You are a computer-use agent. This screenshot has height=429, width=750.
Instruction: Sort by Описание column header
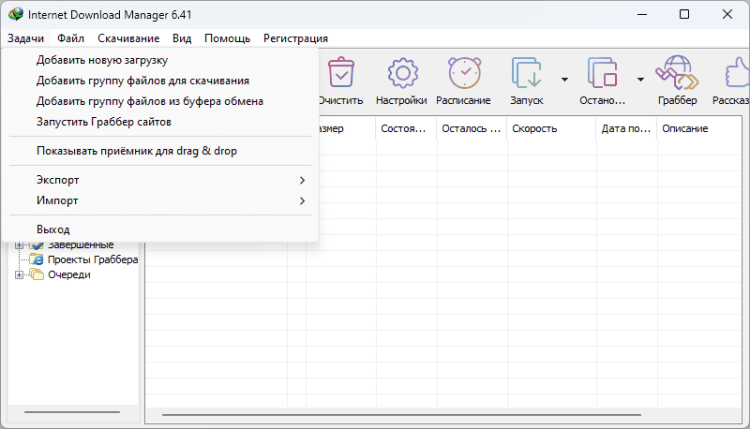[699, 128]
